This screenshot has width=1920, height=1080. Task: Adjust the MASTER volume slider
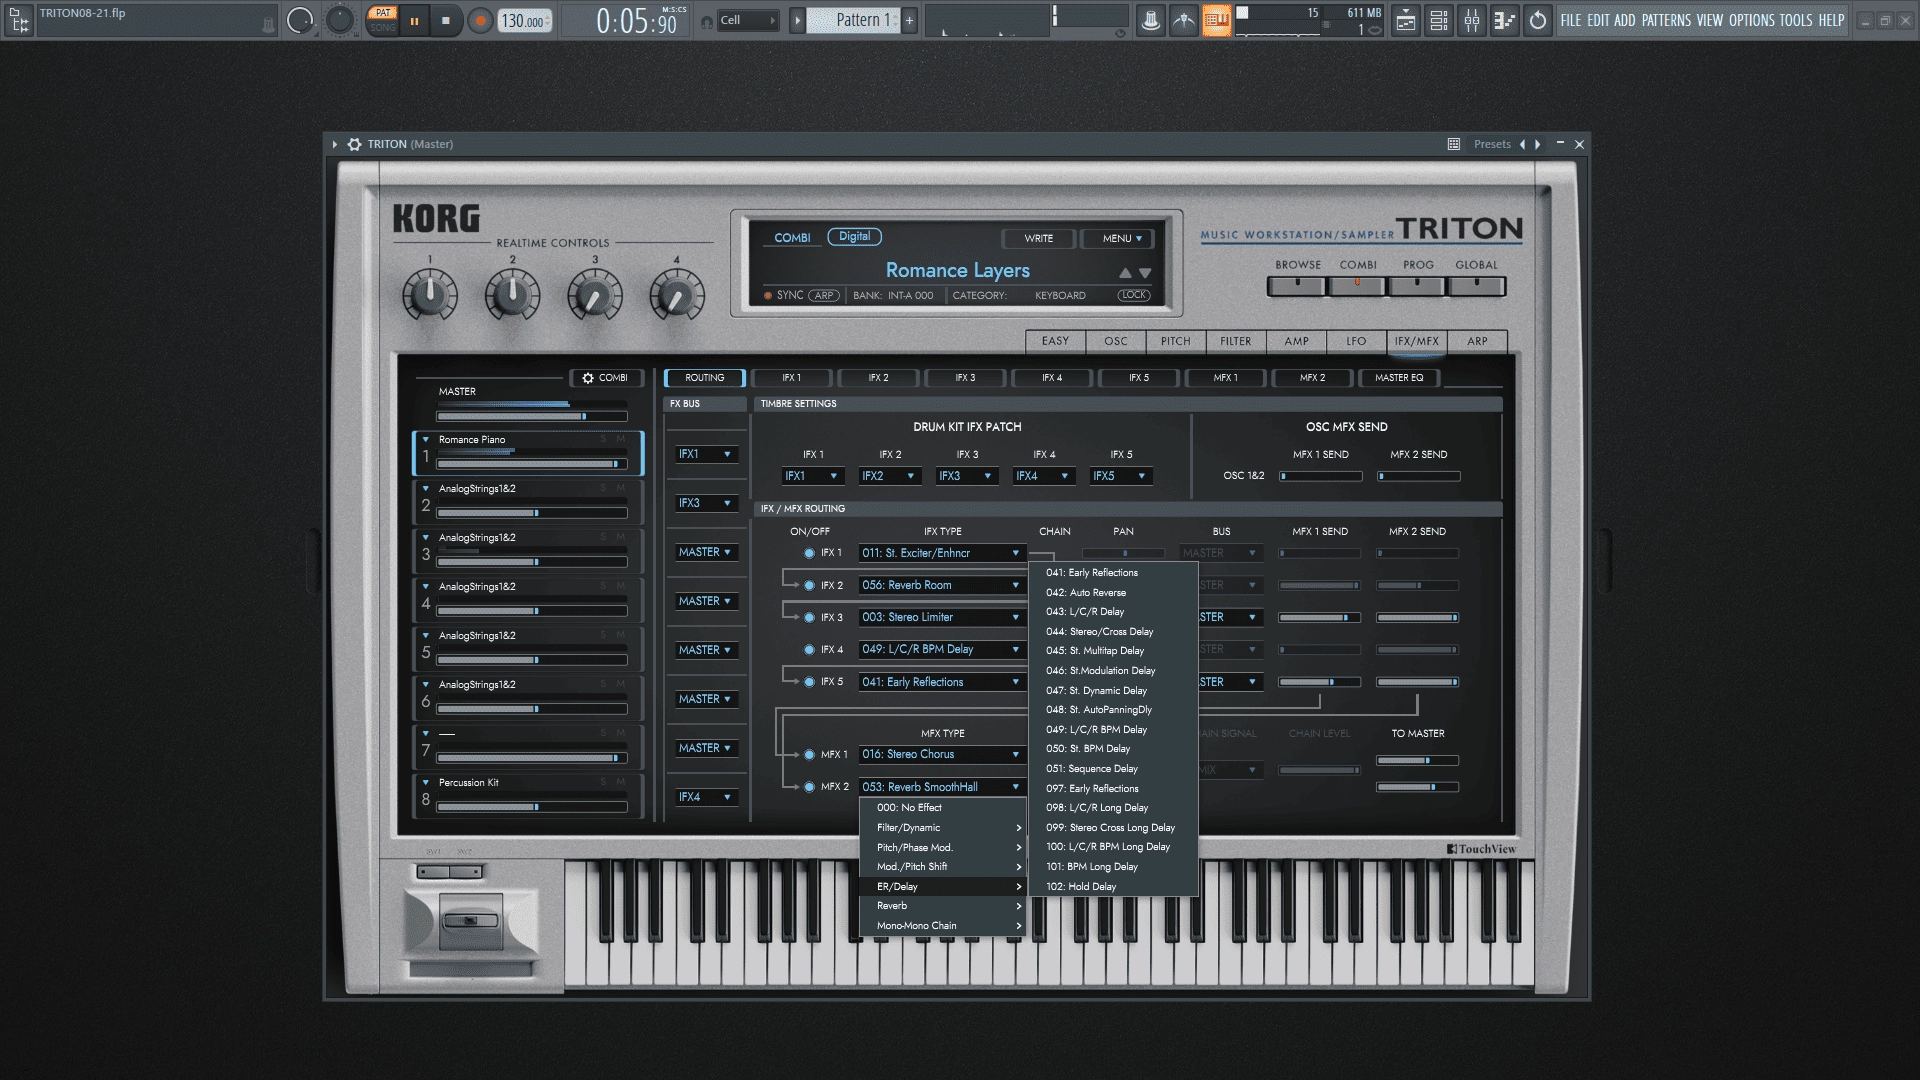(x=531, y=416)
